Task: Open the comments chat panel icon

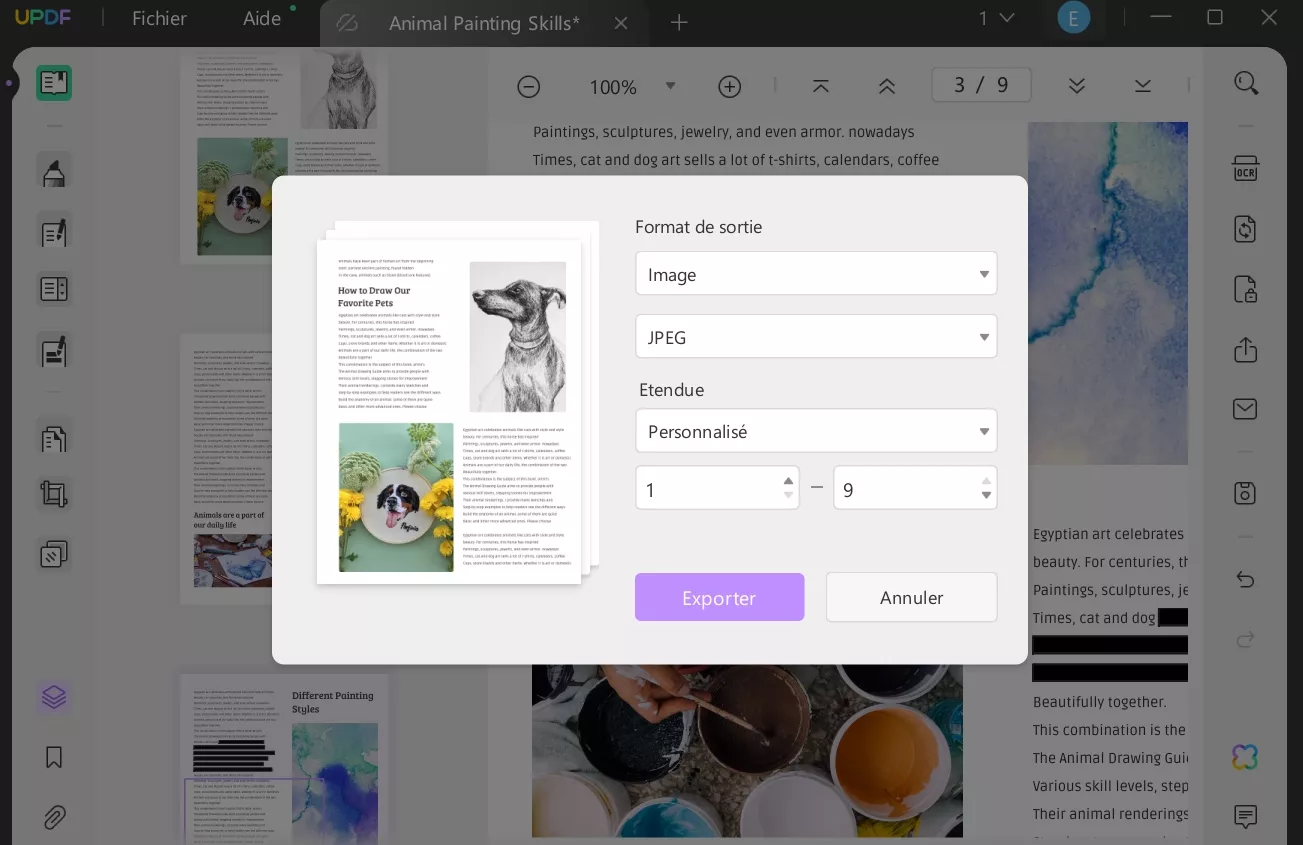Action: point(1245,817)
